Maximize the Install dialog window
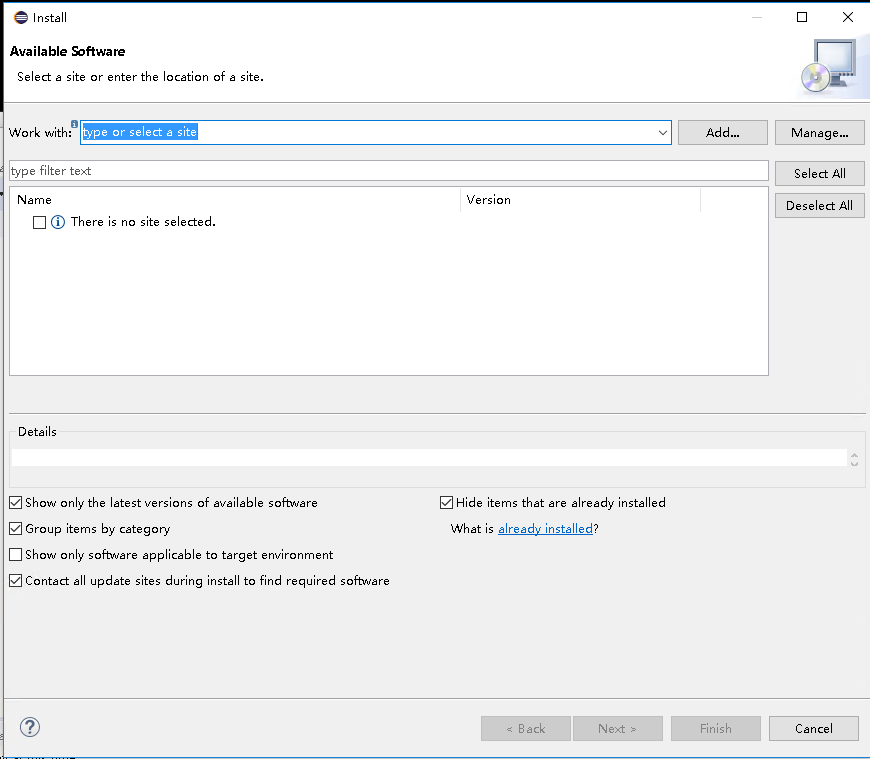Viewport: 870px width, 759px height. coord(802,17)
